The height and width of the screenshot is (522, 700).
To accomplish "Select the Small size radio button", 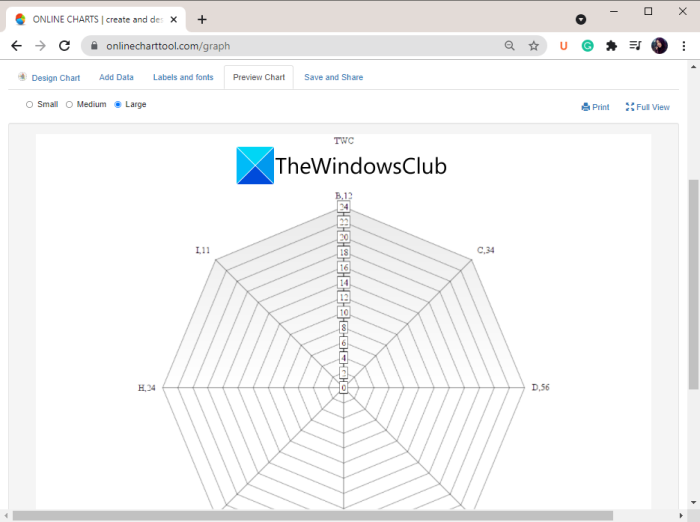I will click(29, 104).
